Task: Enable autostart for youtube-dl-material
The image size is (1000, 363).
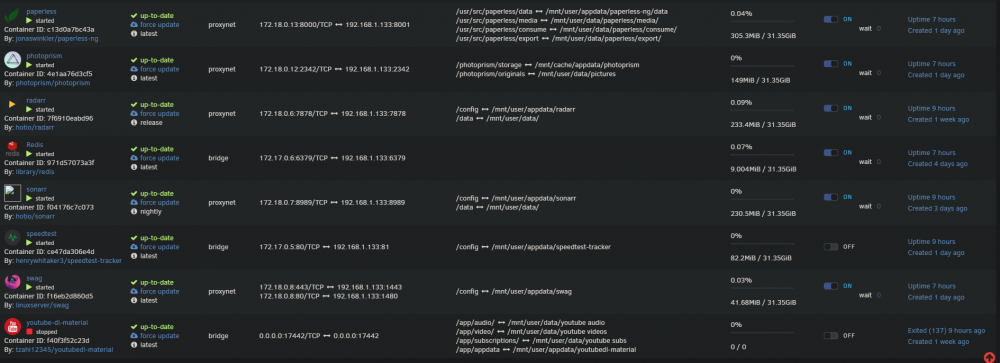Action: (830, 336)
